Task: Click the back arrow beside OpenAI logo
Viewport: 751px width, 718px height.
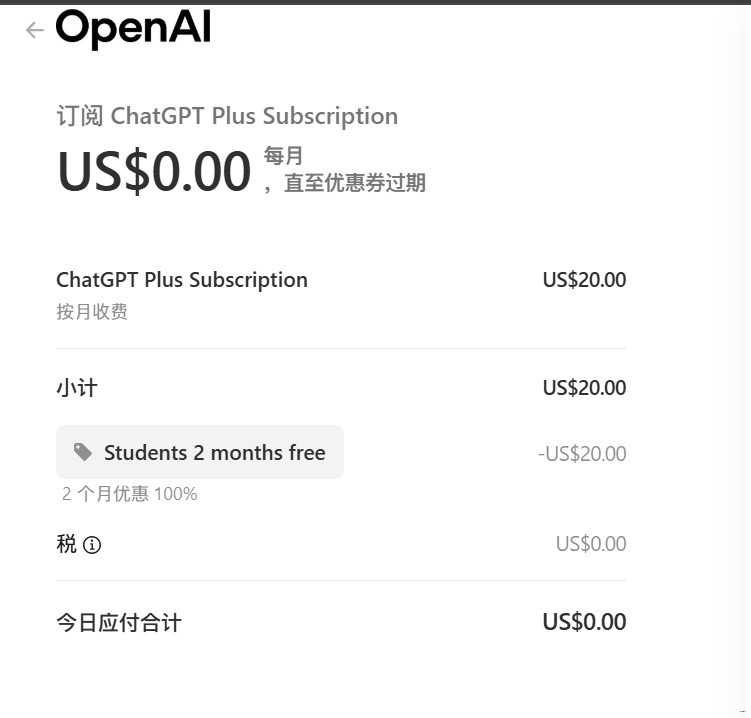Action: click(x=35, y=30)
